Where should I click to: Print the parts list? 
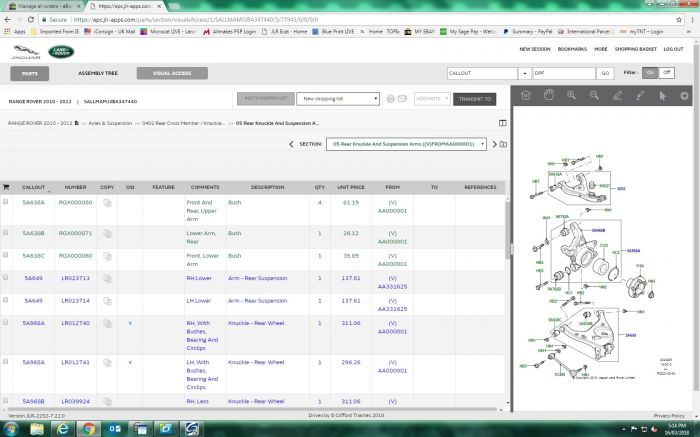[x=391, y=99]
